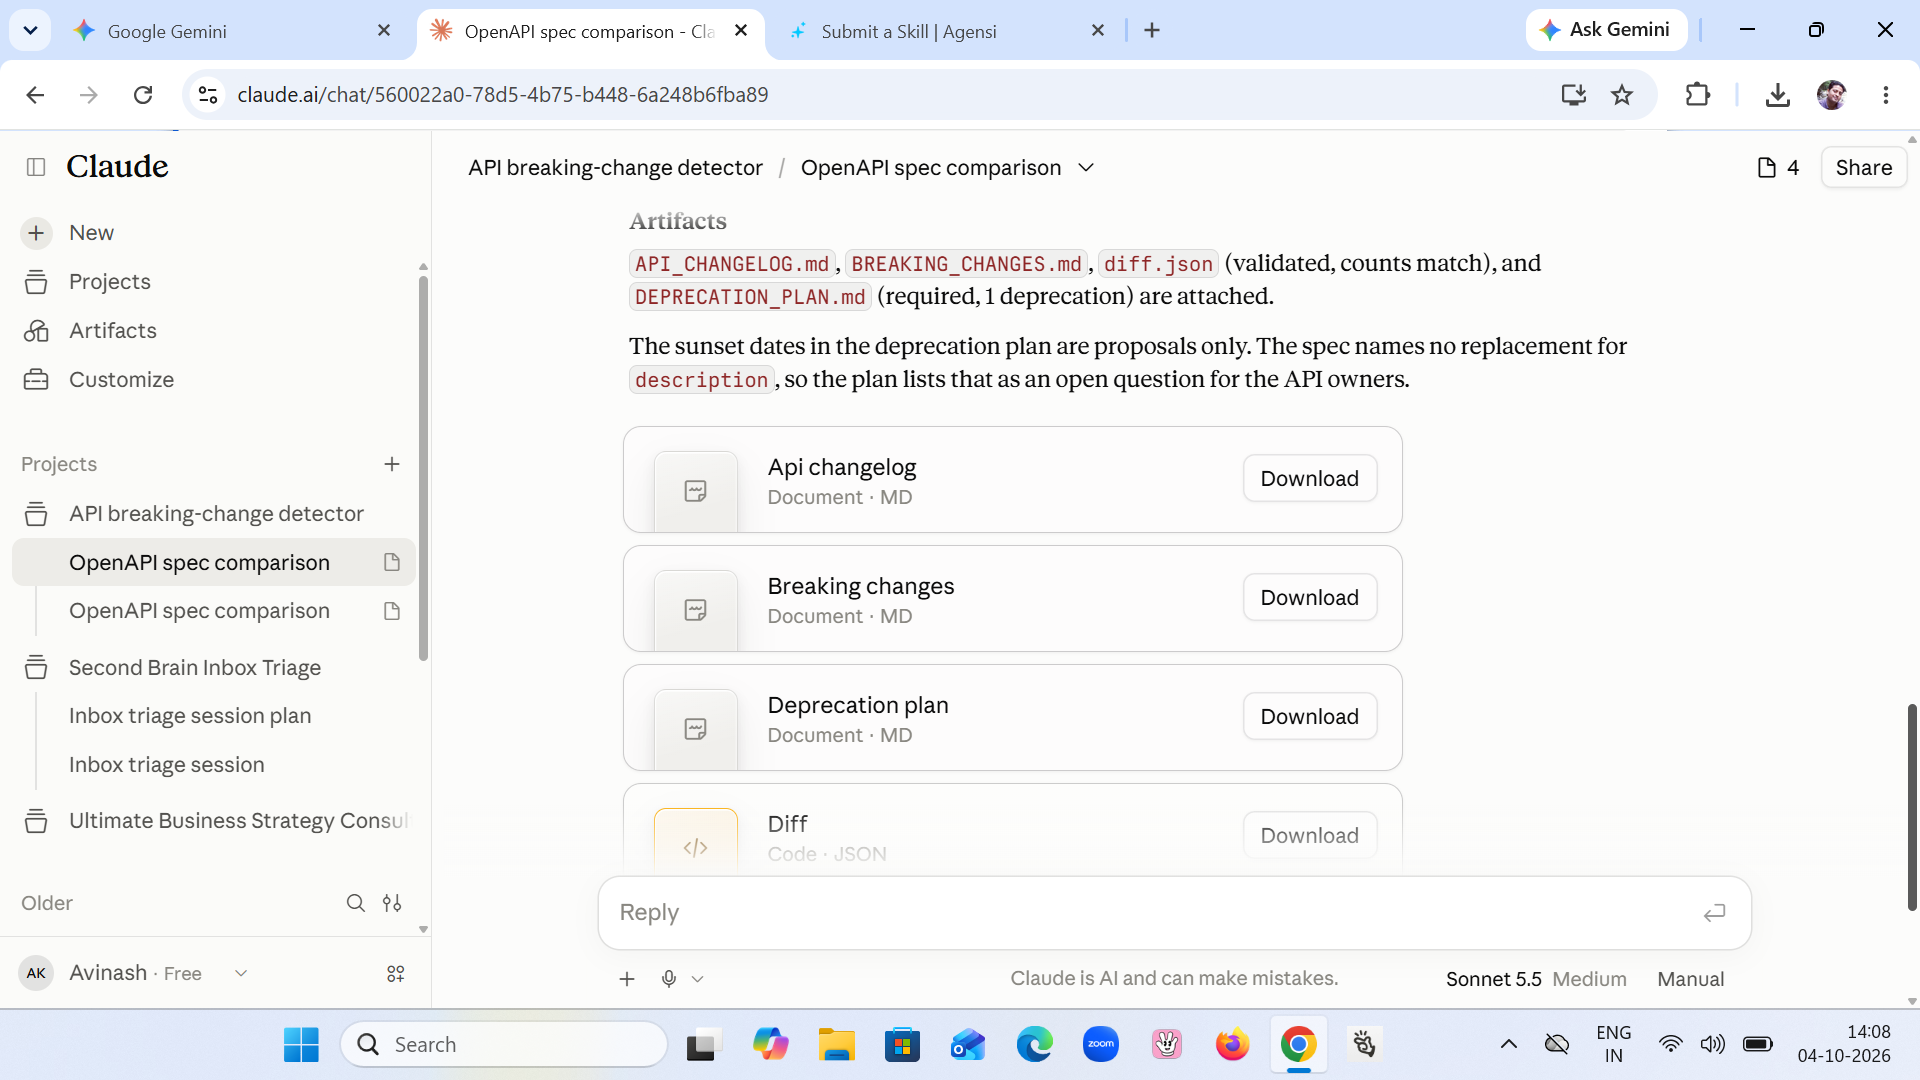This screenshot has width=1920, height=1080.
Task: Change the Manual mode setting
Action: (x=1691, y=979)
